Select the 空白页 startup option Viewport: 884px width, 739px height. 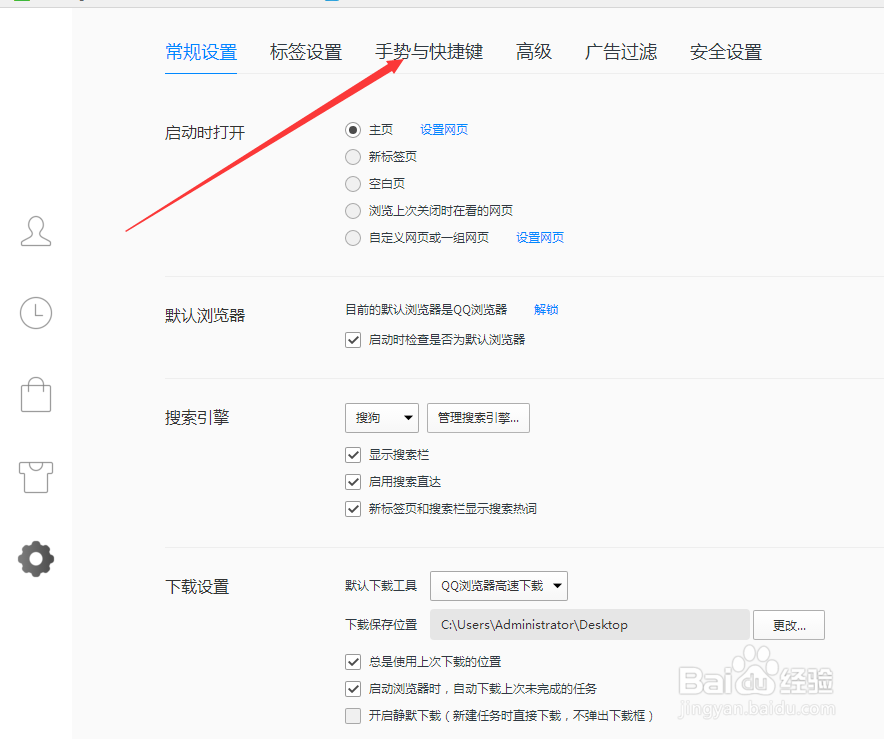pyautogui.click(x=353, y=183)
